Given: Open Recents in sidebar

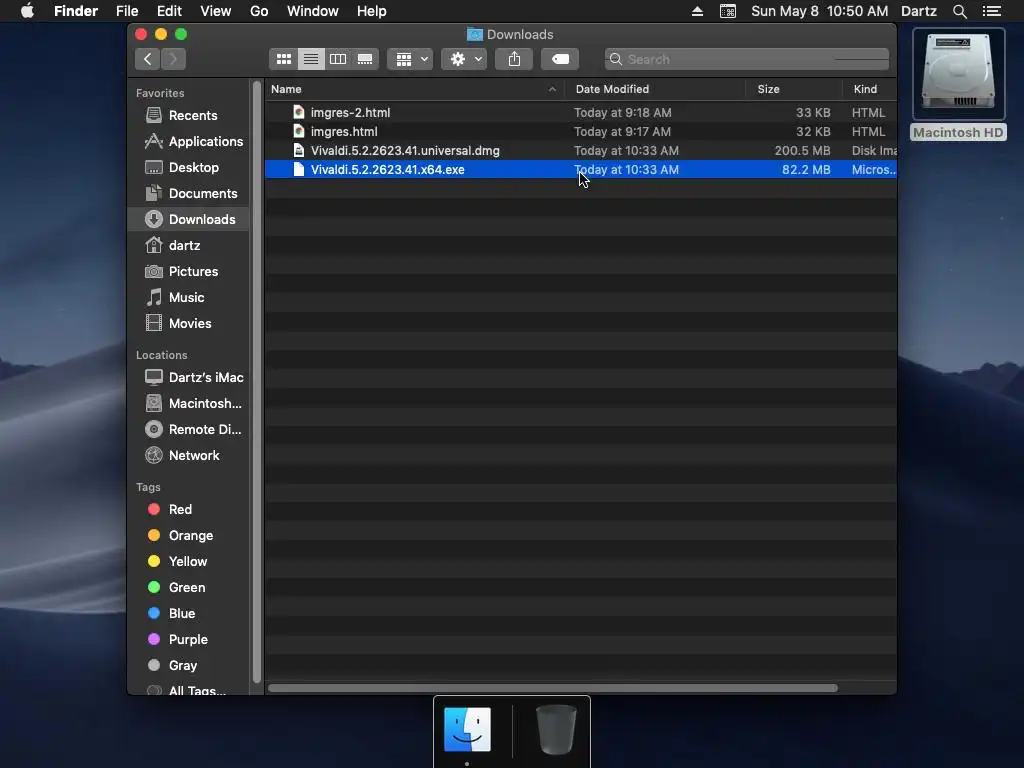Looking at the screenshot, I should click(189, 116).
